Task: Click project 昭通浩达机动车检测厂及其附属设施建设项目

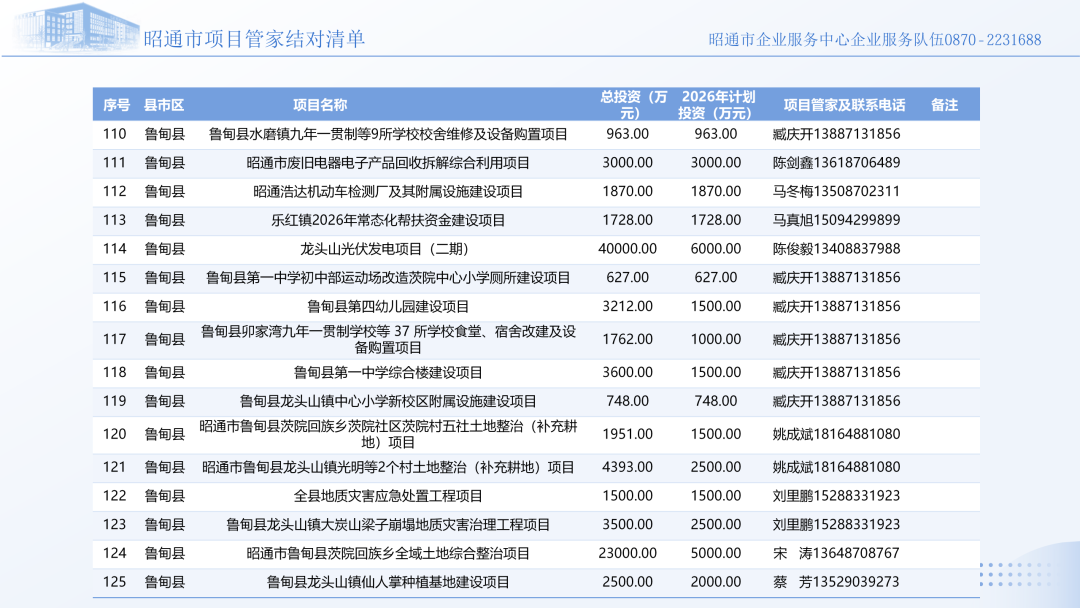Action: 388,192
